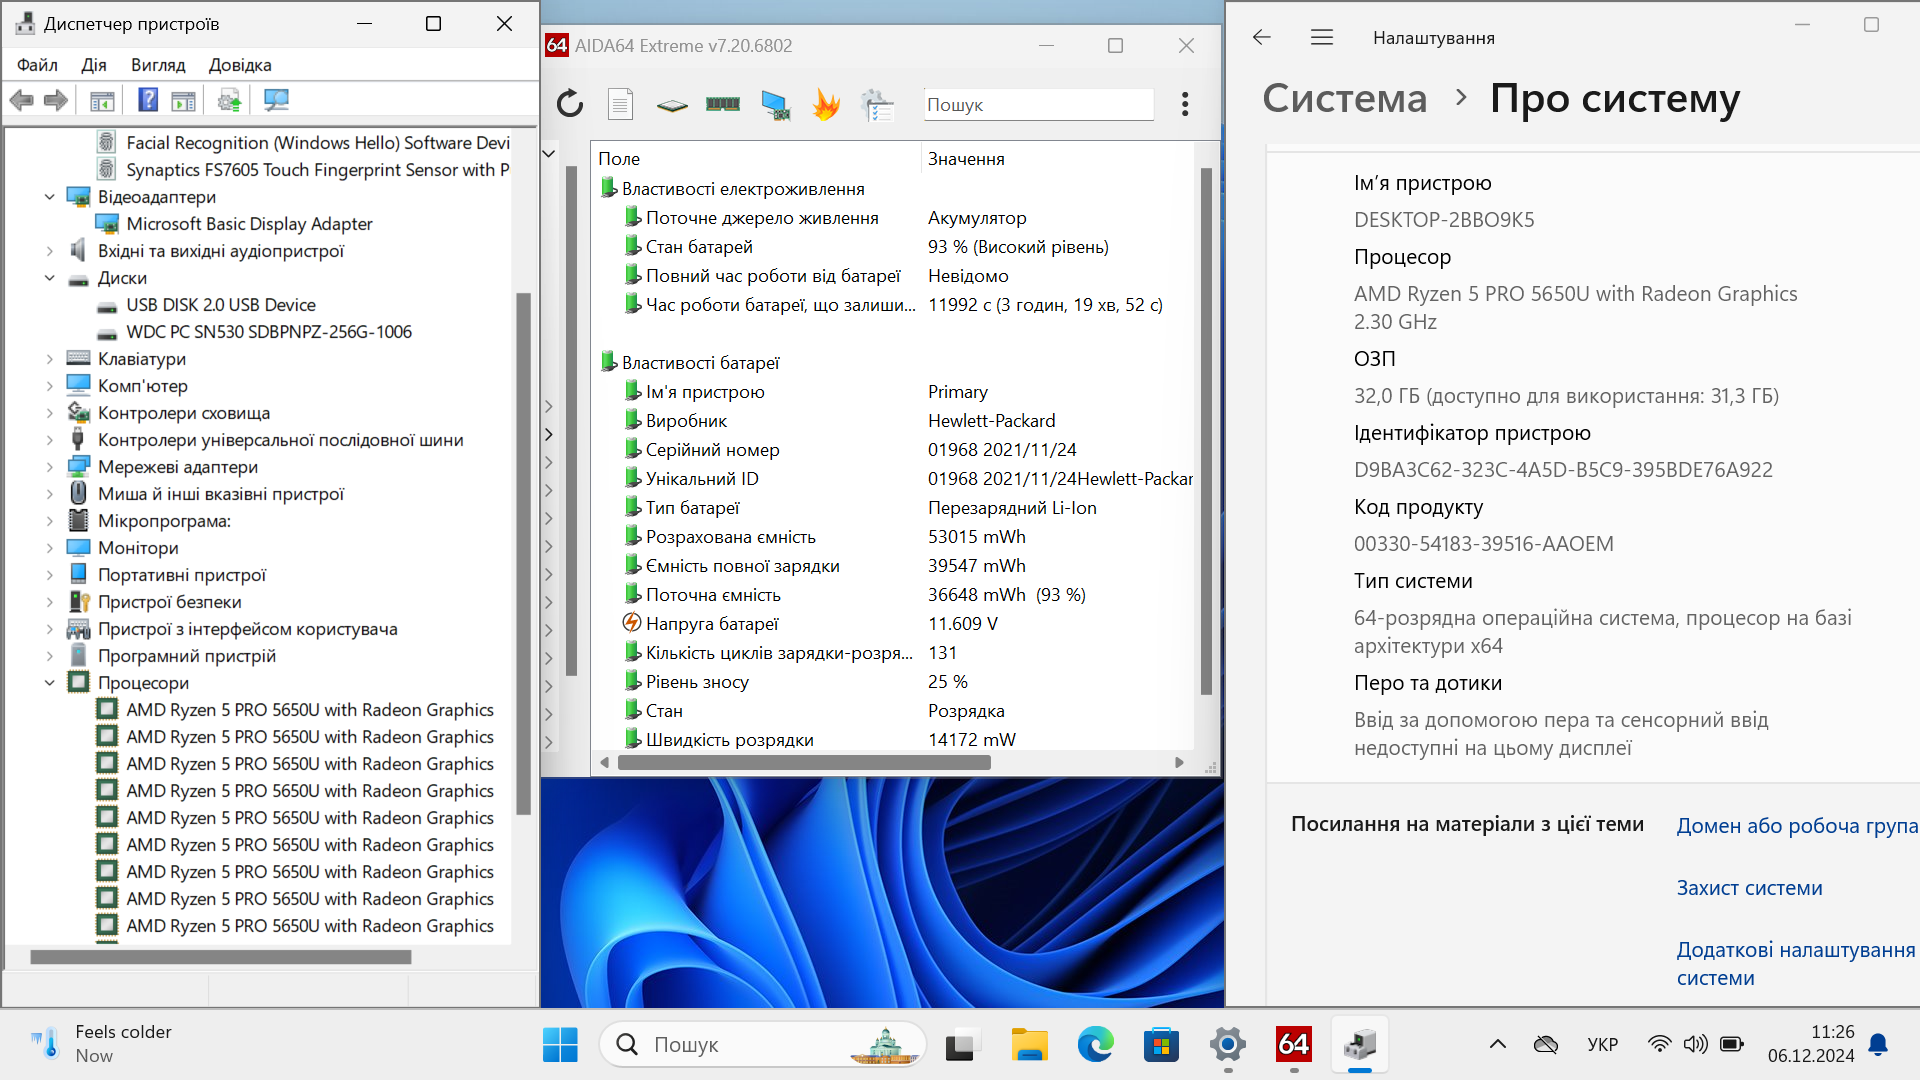Open the Feels colder weather widget

100,1044
